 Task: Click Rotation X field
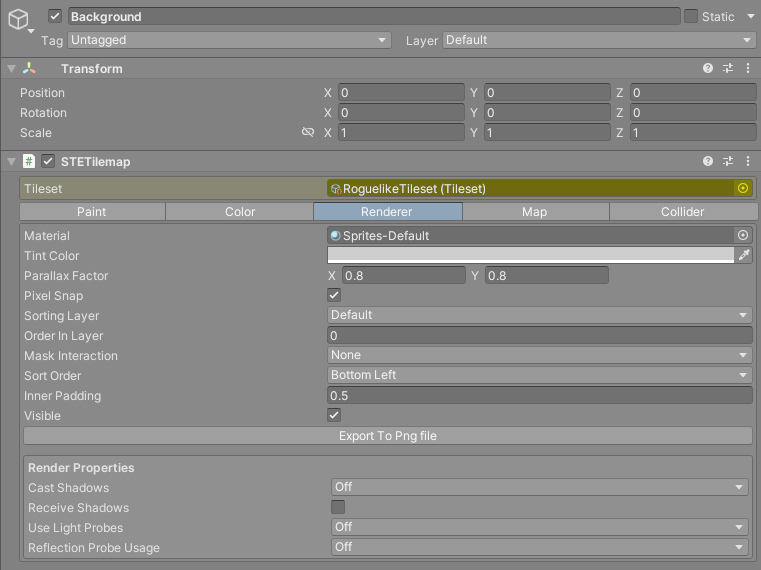[401, 113]
